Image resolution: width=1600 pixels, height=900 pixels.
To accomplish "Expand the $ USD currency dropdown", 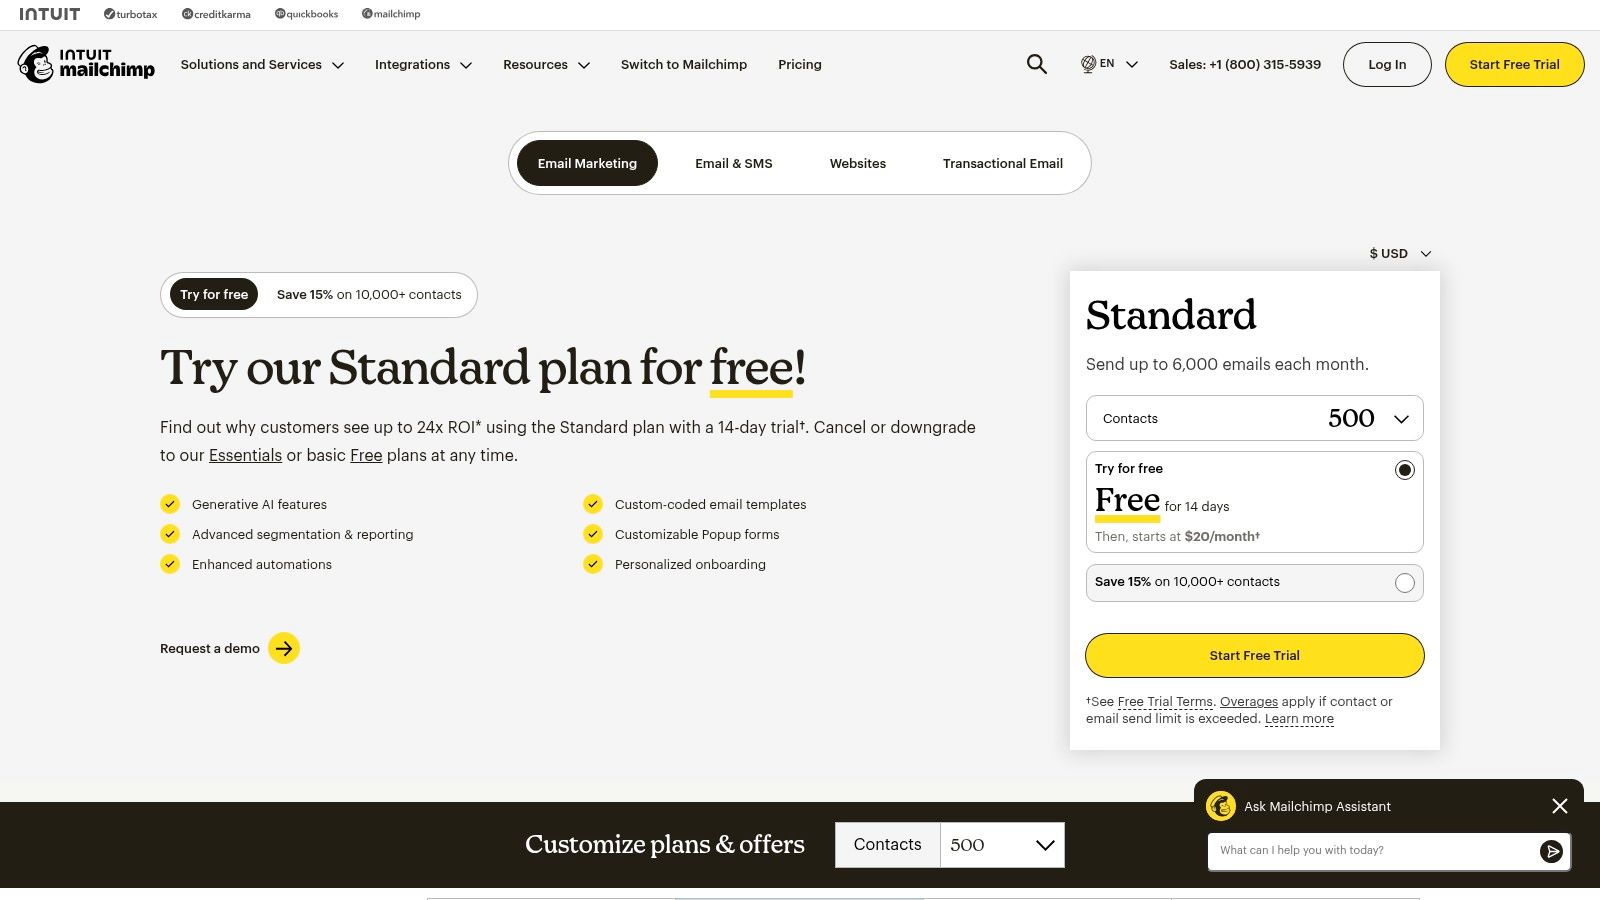I will 1397,253.
